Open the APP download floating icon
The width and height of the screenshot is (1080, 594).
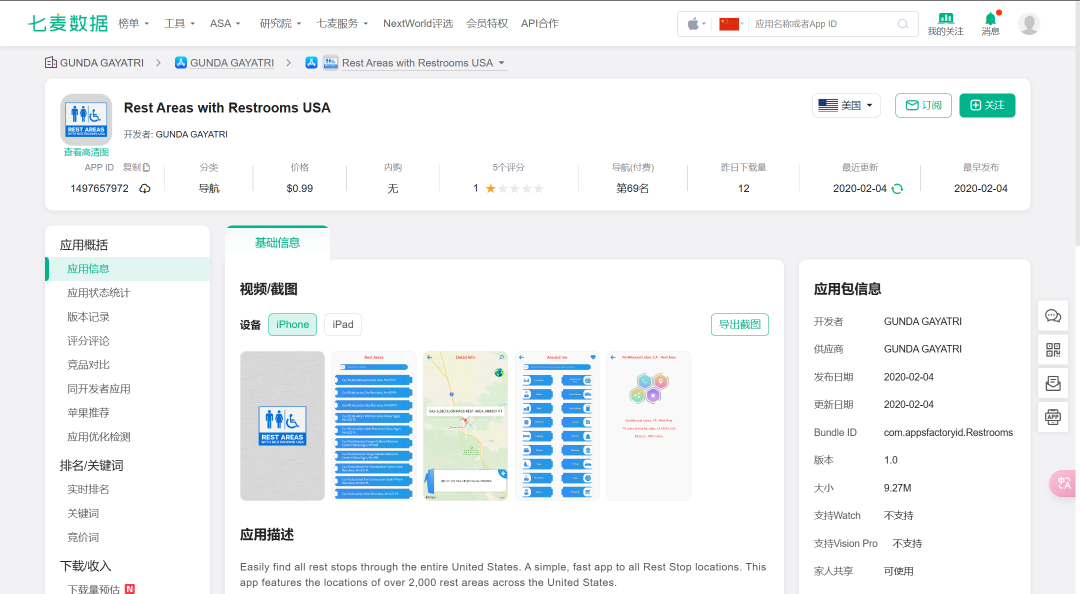pos(1052,417)
